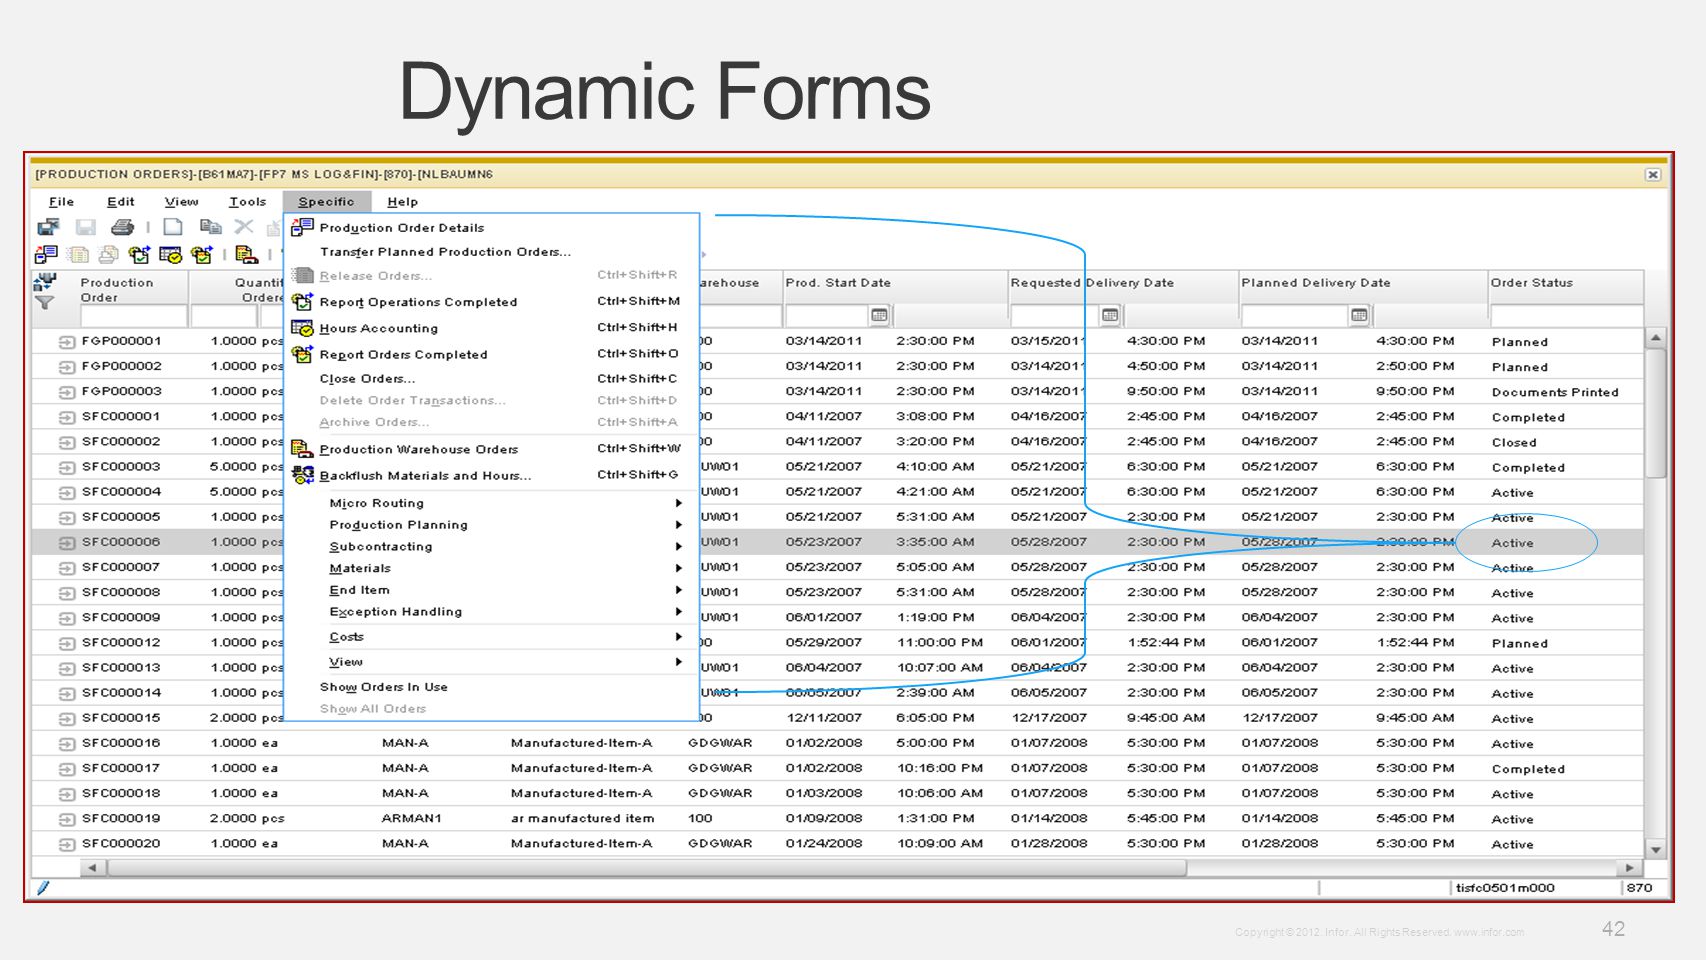Click row icon beside SFC000009
The width and height of the screenshot is (1706, 960).
coord(67,618)
